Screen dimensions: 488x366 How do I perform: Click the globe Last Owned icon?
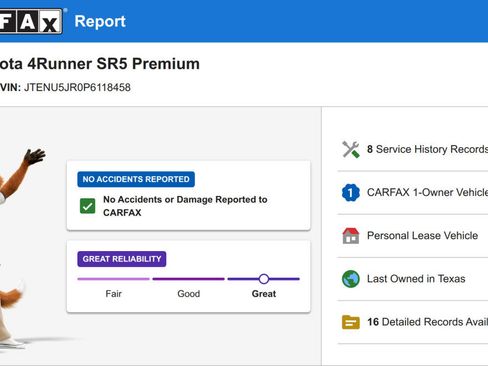(x=351, y=279)
